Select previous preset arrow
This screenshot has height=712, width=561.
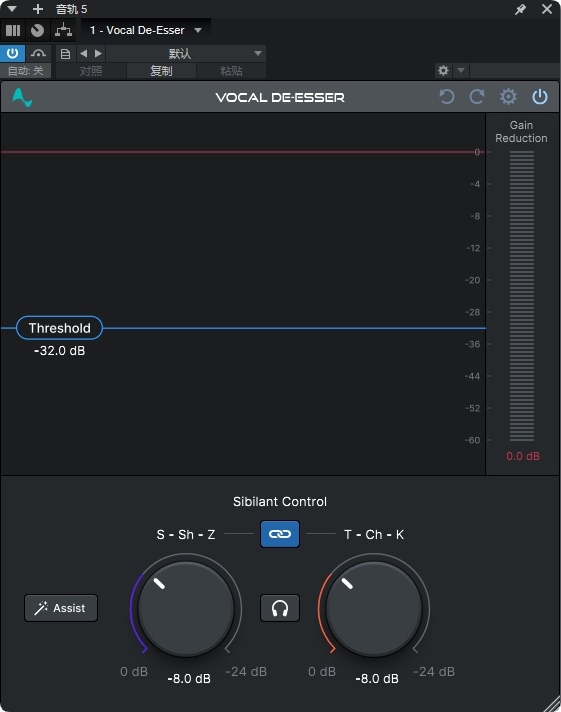[x=84, y=54]
